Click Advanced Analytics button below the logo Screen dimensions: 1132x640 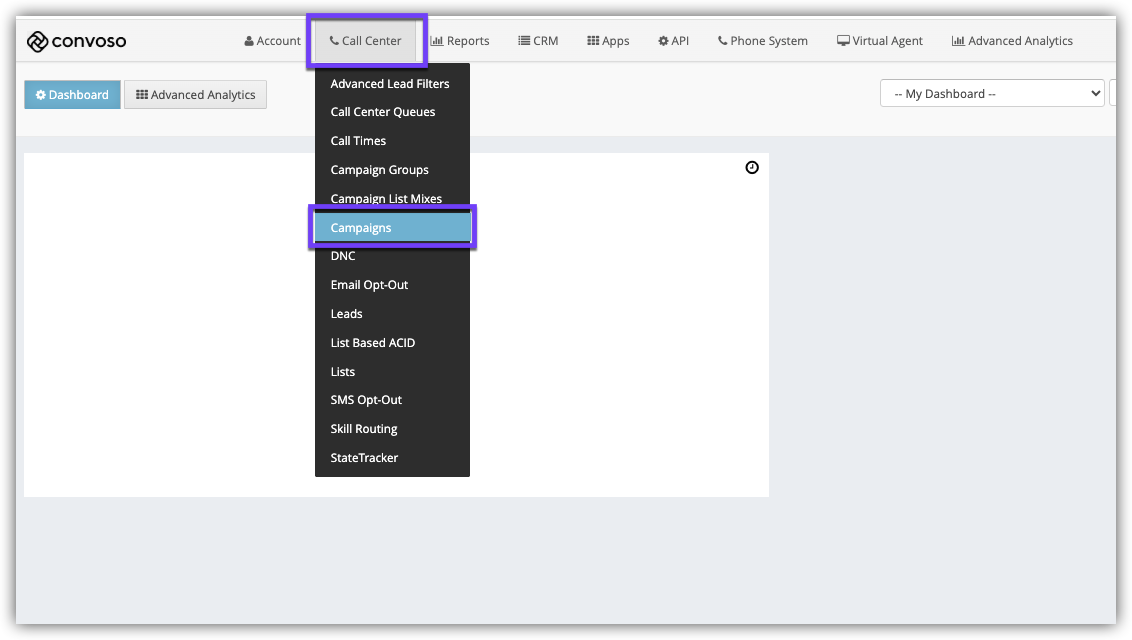(x=196, y=95)
